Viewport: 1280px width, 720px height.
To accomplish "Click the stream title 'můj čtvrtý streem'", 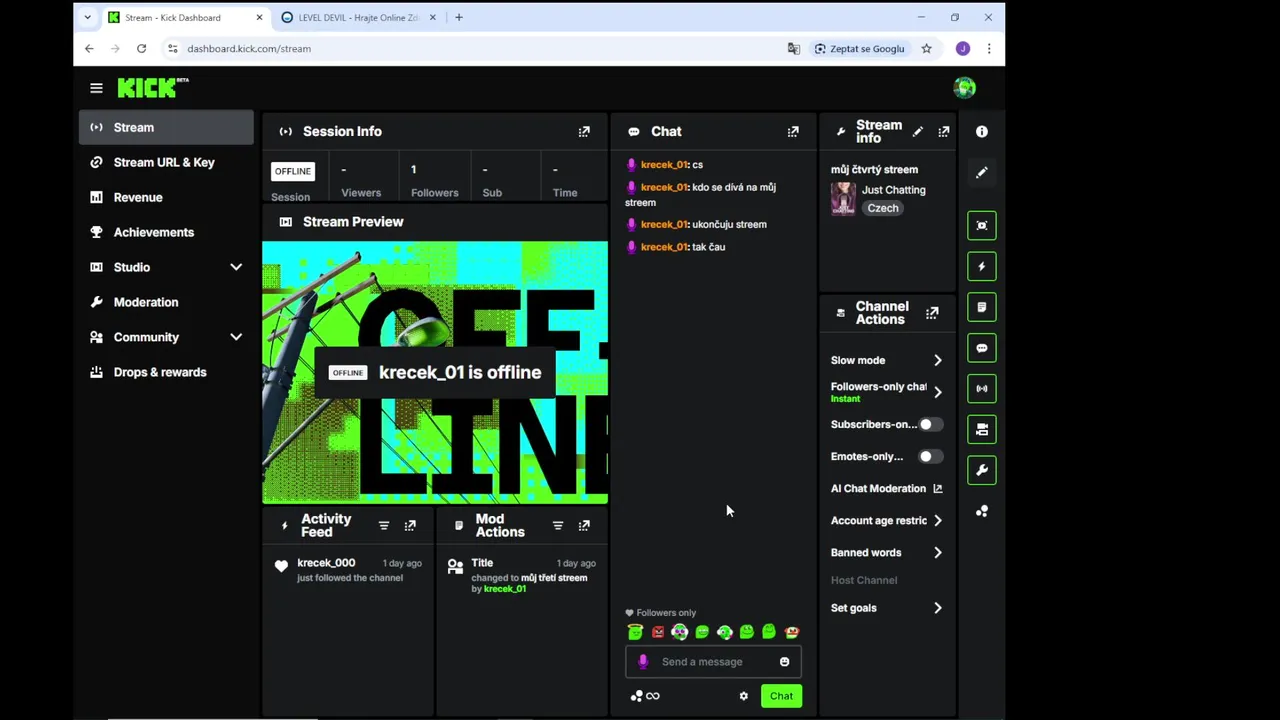I will [x=874, y=169].
